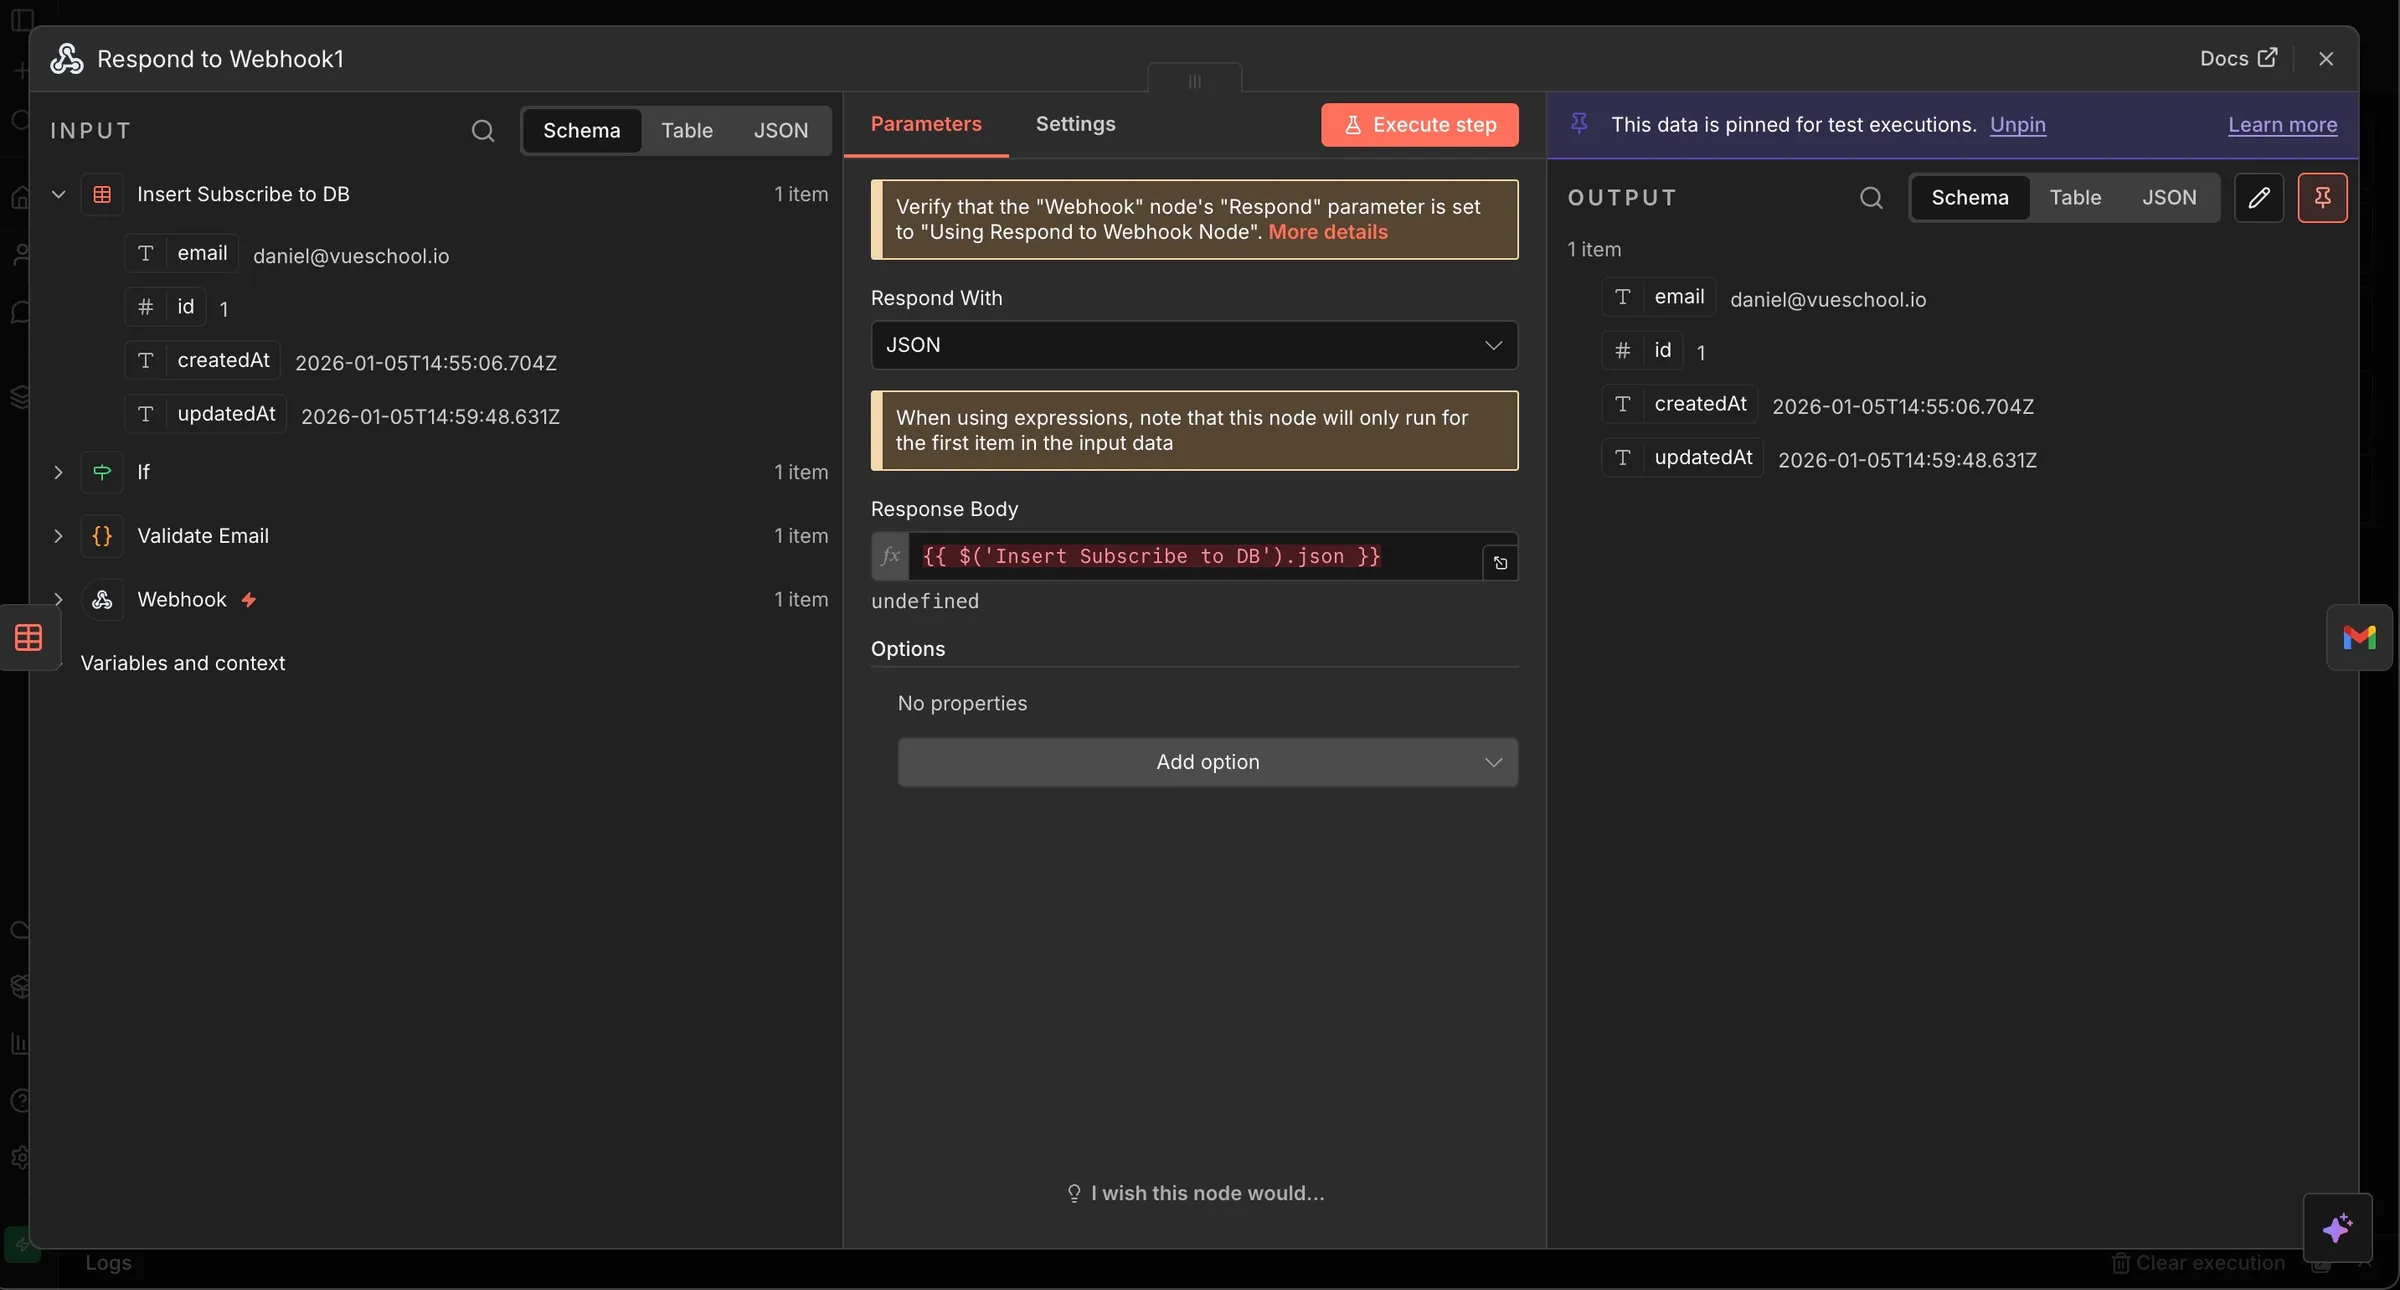Click the undefined expression result text
Viewport: 2400px width, 1290px height.
925,601
